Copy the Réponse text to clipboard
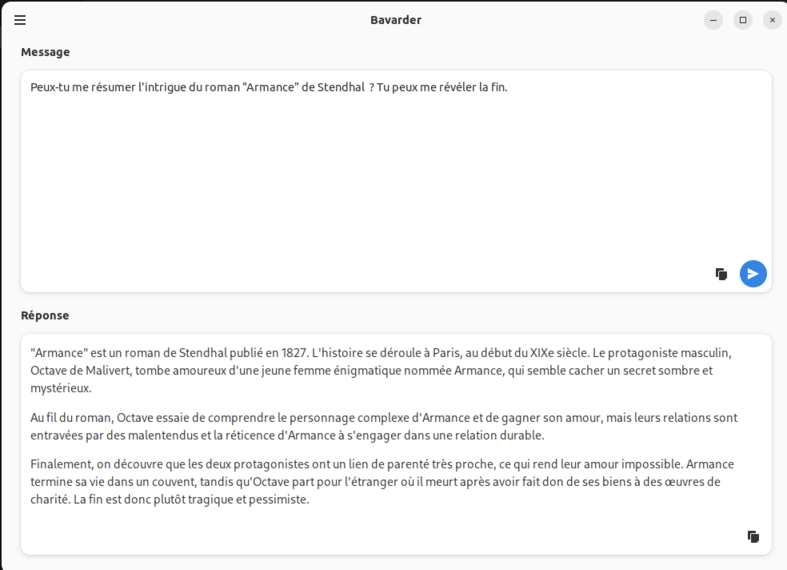 click(753, 536)
